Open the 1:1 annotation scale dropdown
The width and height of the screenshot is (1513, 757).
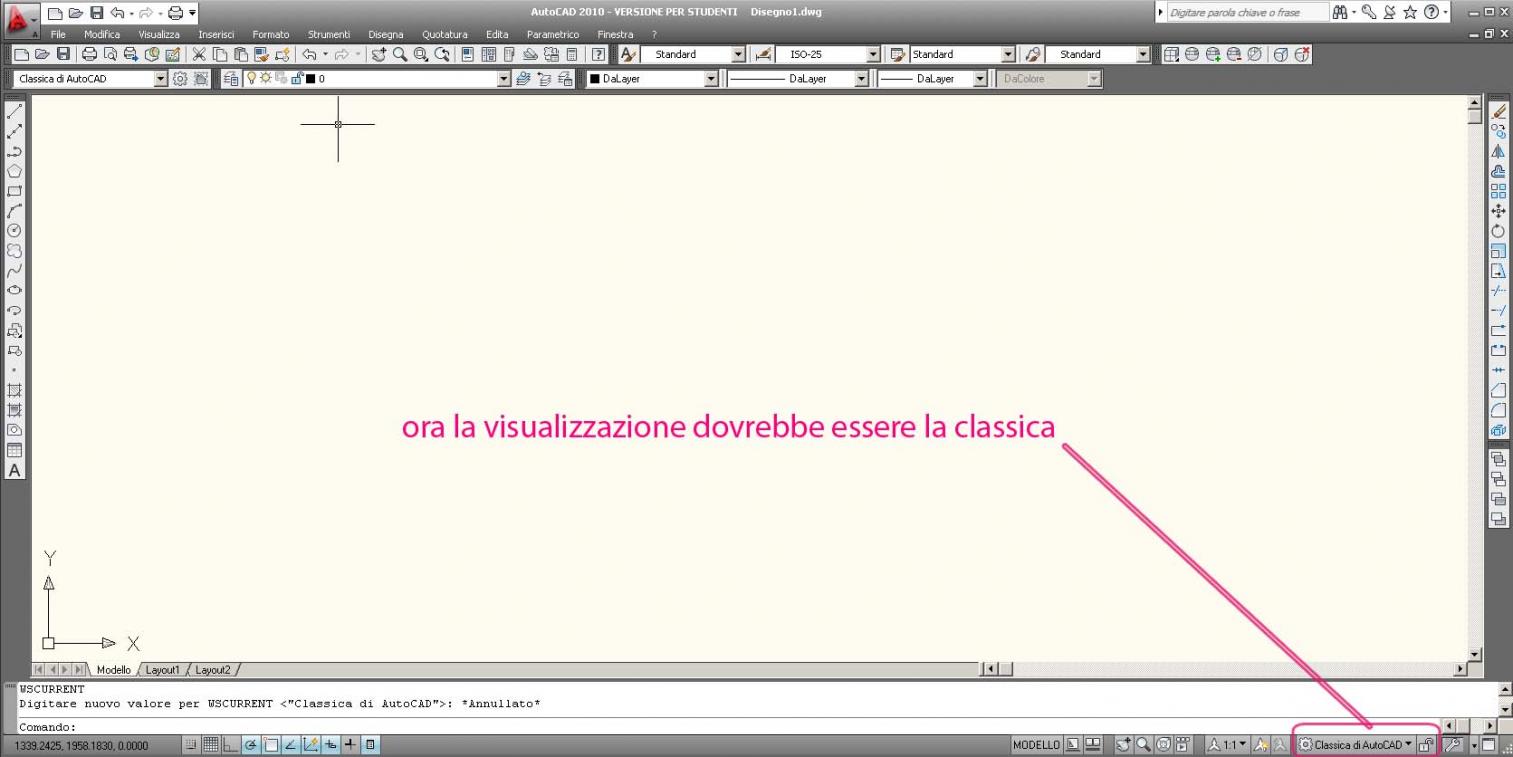point(1227,745)
